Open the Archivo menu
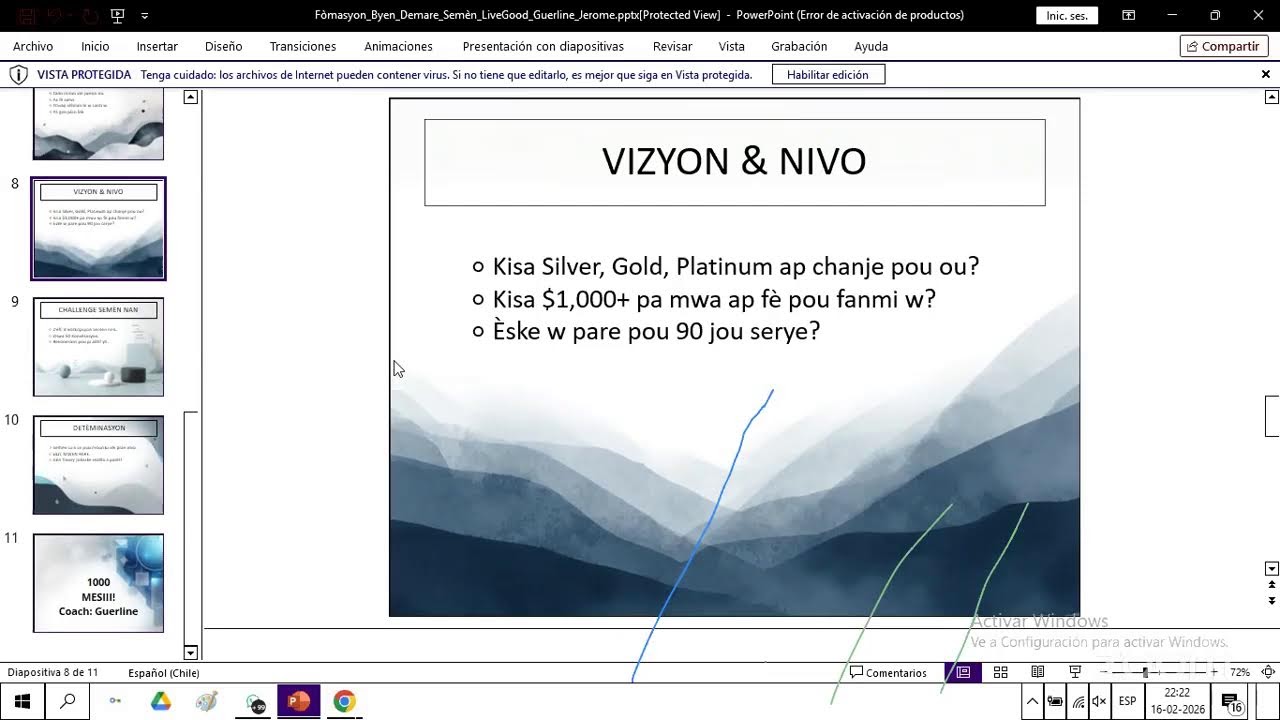 click(33, 46)
